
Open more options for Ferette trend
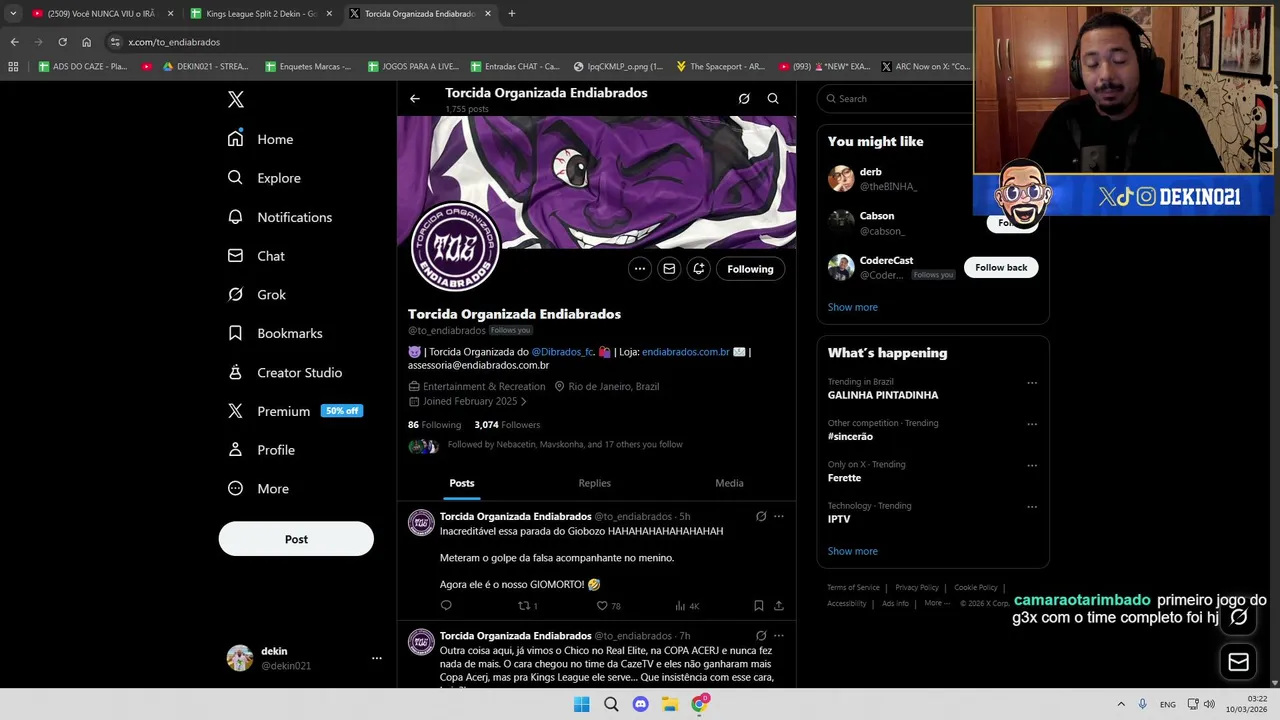(x=1032, y=466)
